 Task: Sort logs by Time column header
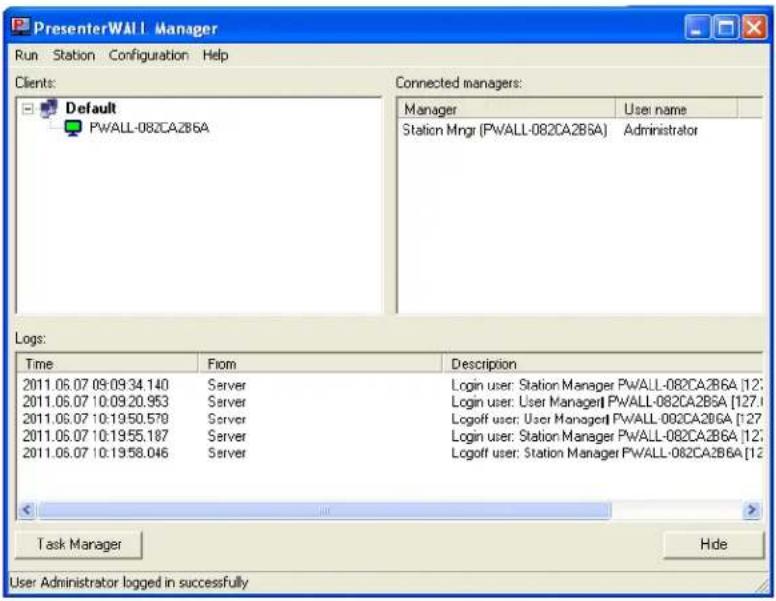pyautogui.click(x=107, y=364)
